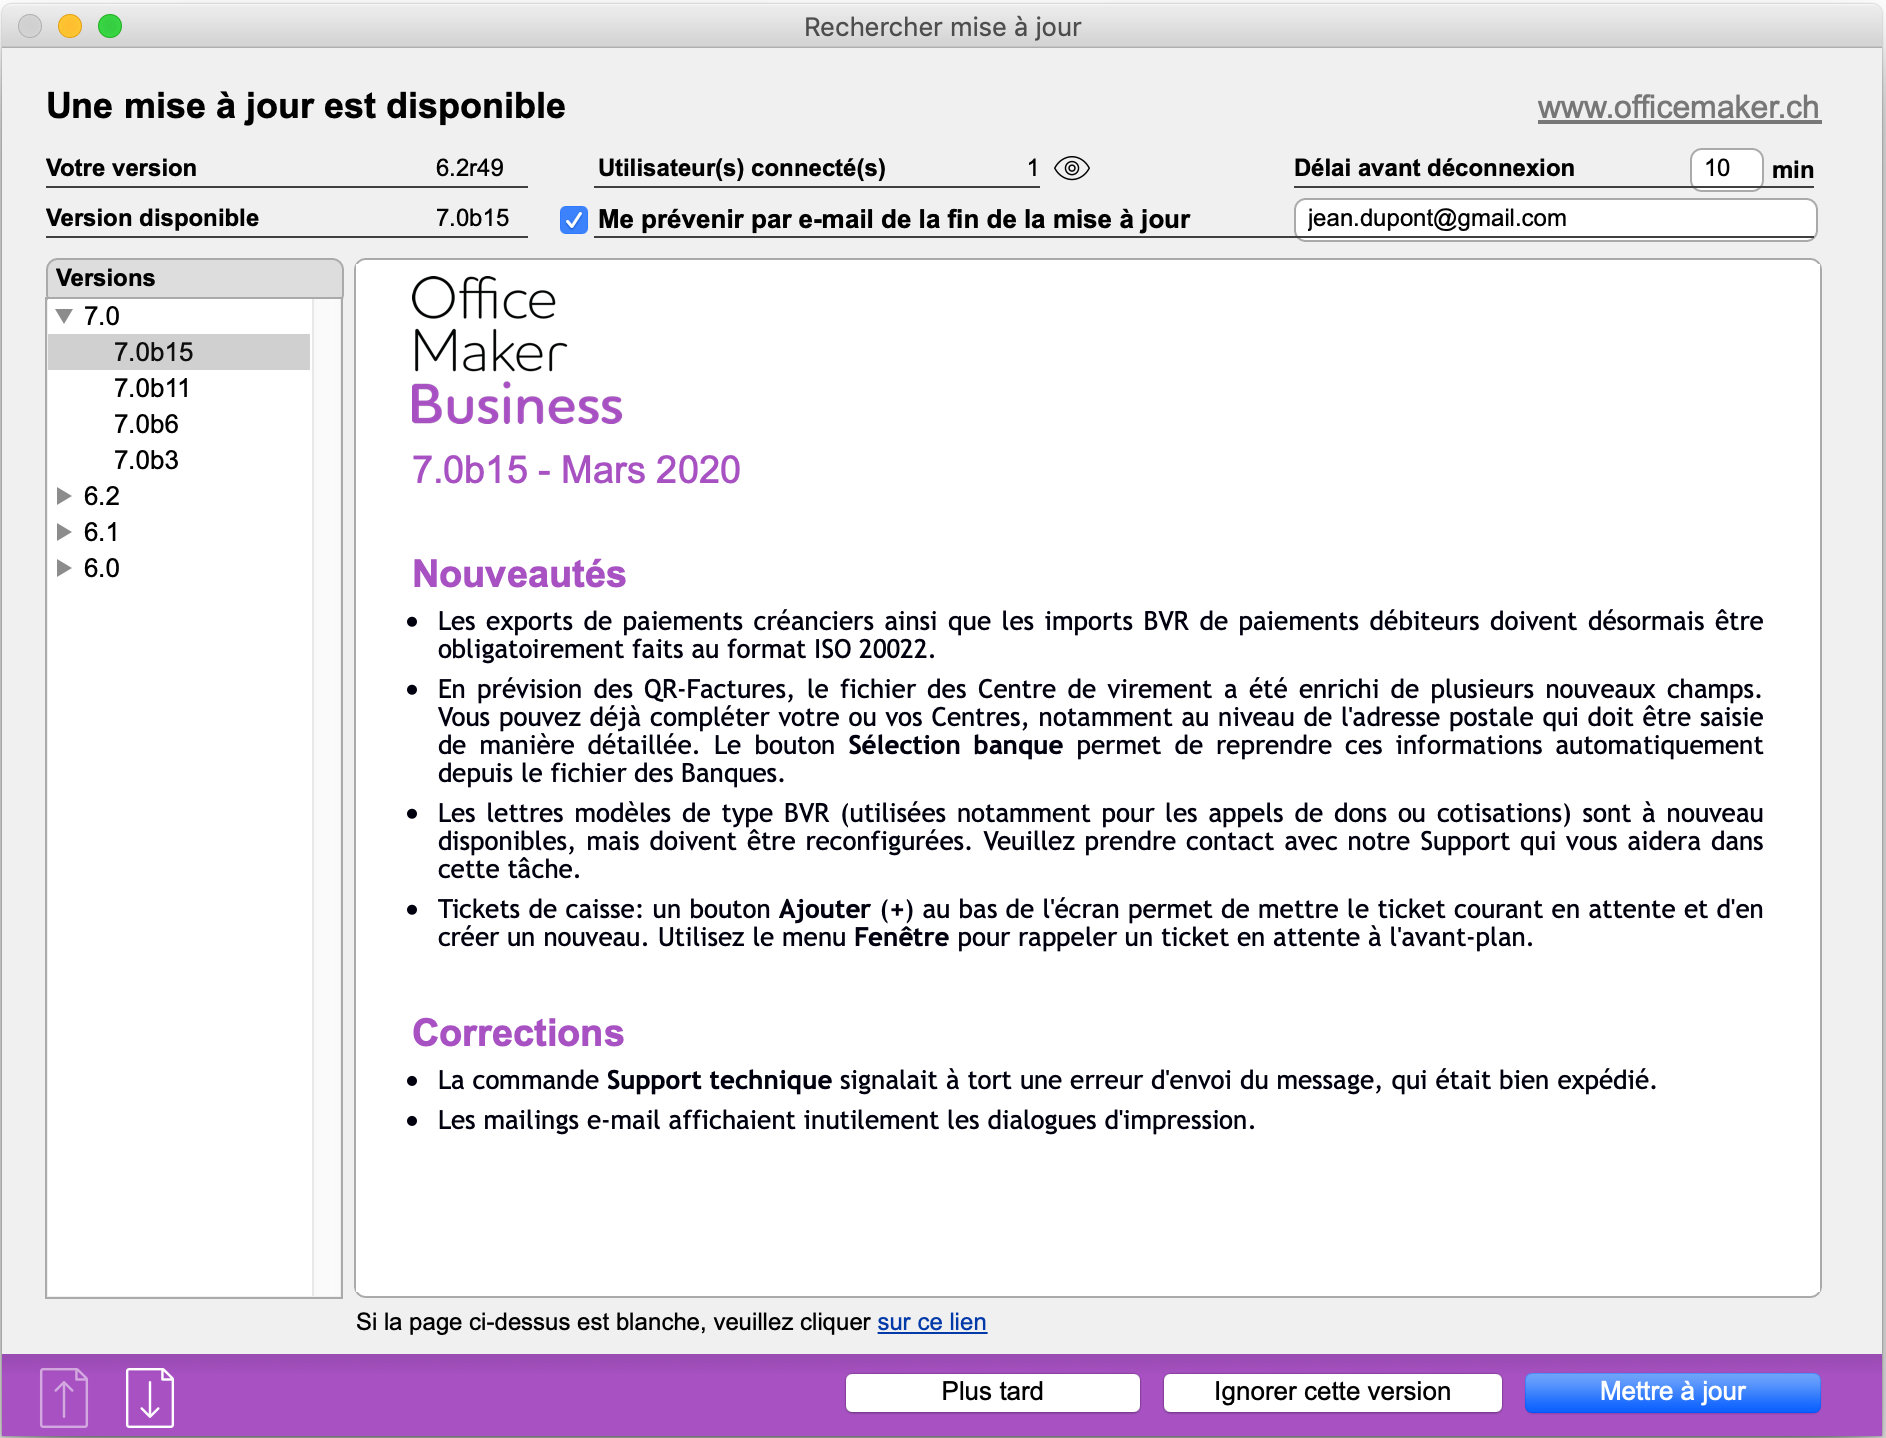Click the disconnection delay minutes field
The width and height of the screenshot is (1886, 1438).
(1725, 168)
